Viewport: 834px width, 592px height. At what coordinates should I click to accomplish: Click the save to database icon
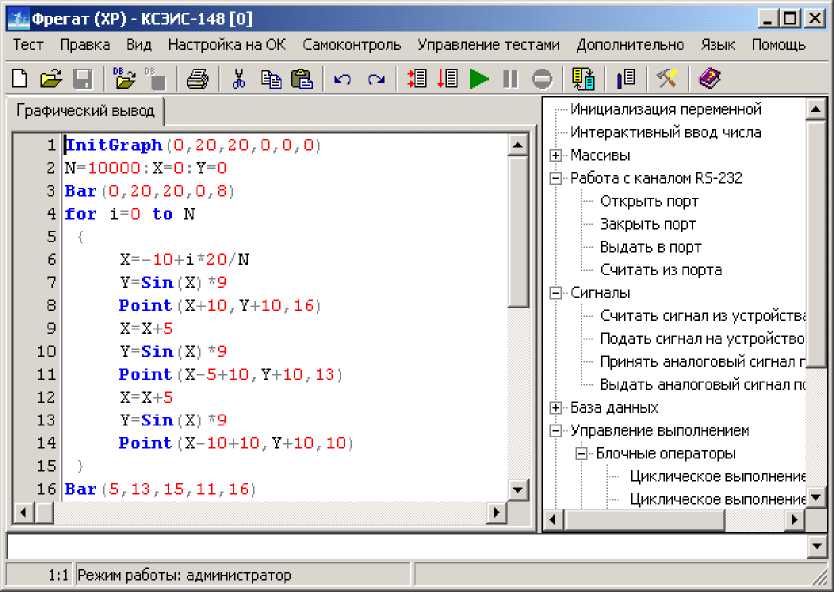(155, 79)
